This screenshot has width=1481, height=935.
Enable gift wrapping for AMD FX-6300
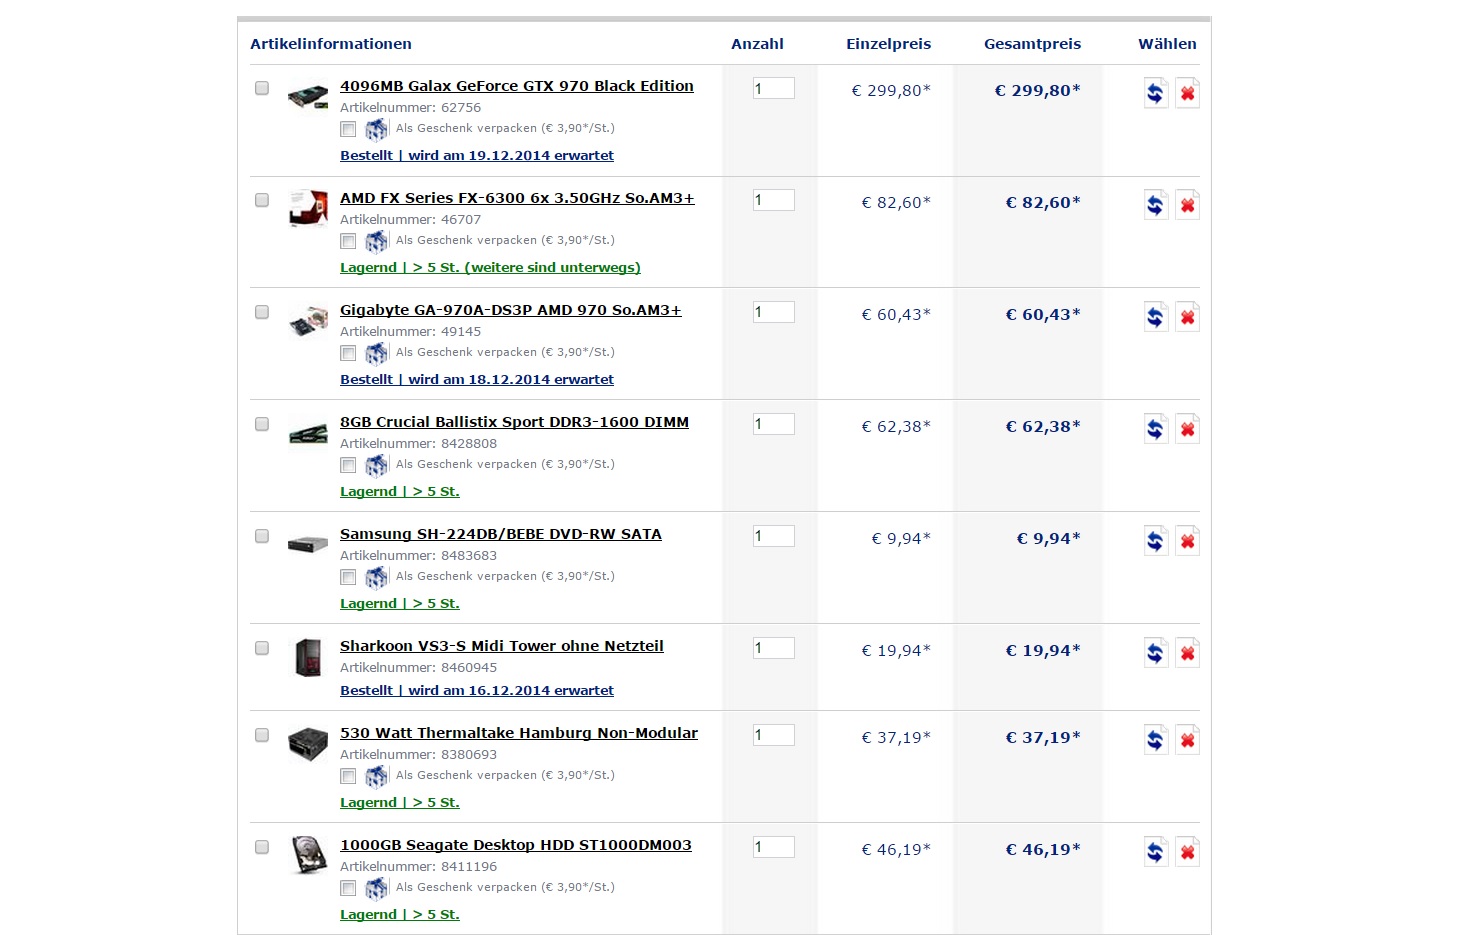click(x=348, y=241)
